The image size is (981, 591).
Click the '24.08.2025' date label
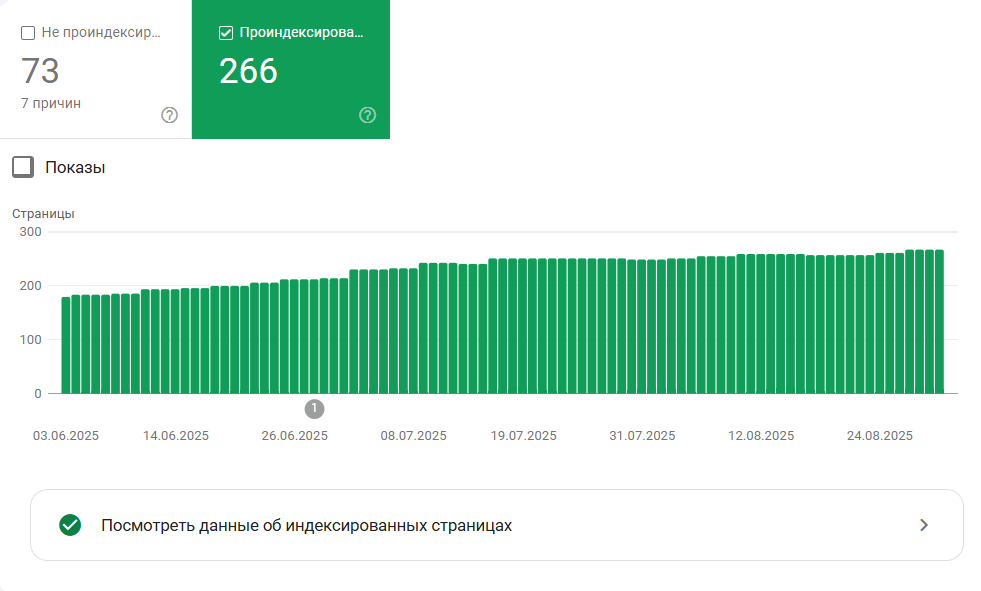tap(880, 436)
